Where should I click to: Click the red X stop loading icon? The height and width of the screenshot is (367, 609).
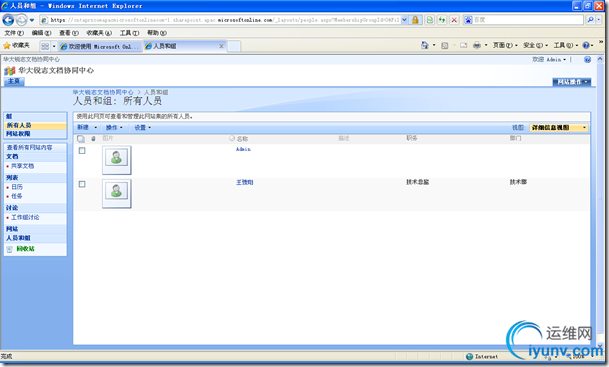click(x=454, y=20)
